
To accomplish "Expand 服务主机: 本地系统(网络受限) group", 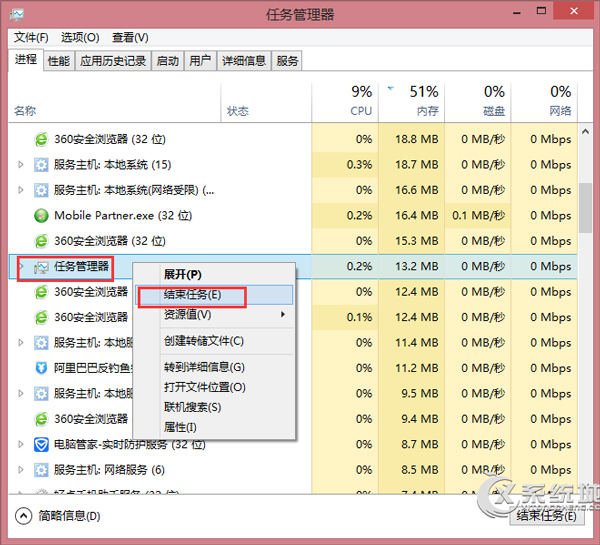I will 21,190.
